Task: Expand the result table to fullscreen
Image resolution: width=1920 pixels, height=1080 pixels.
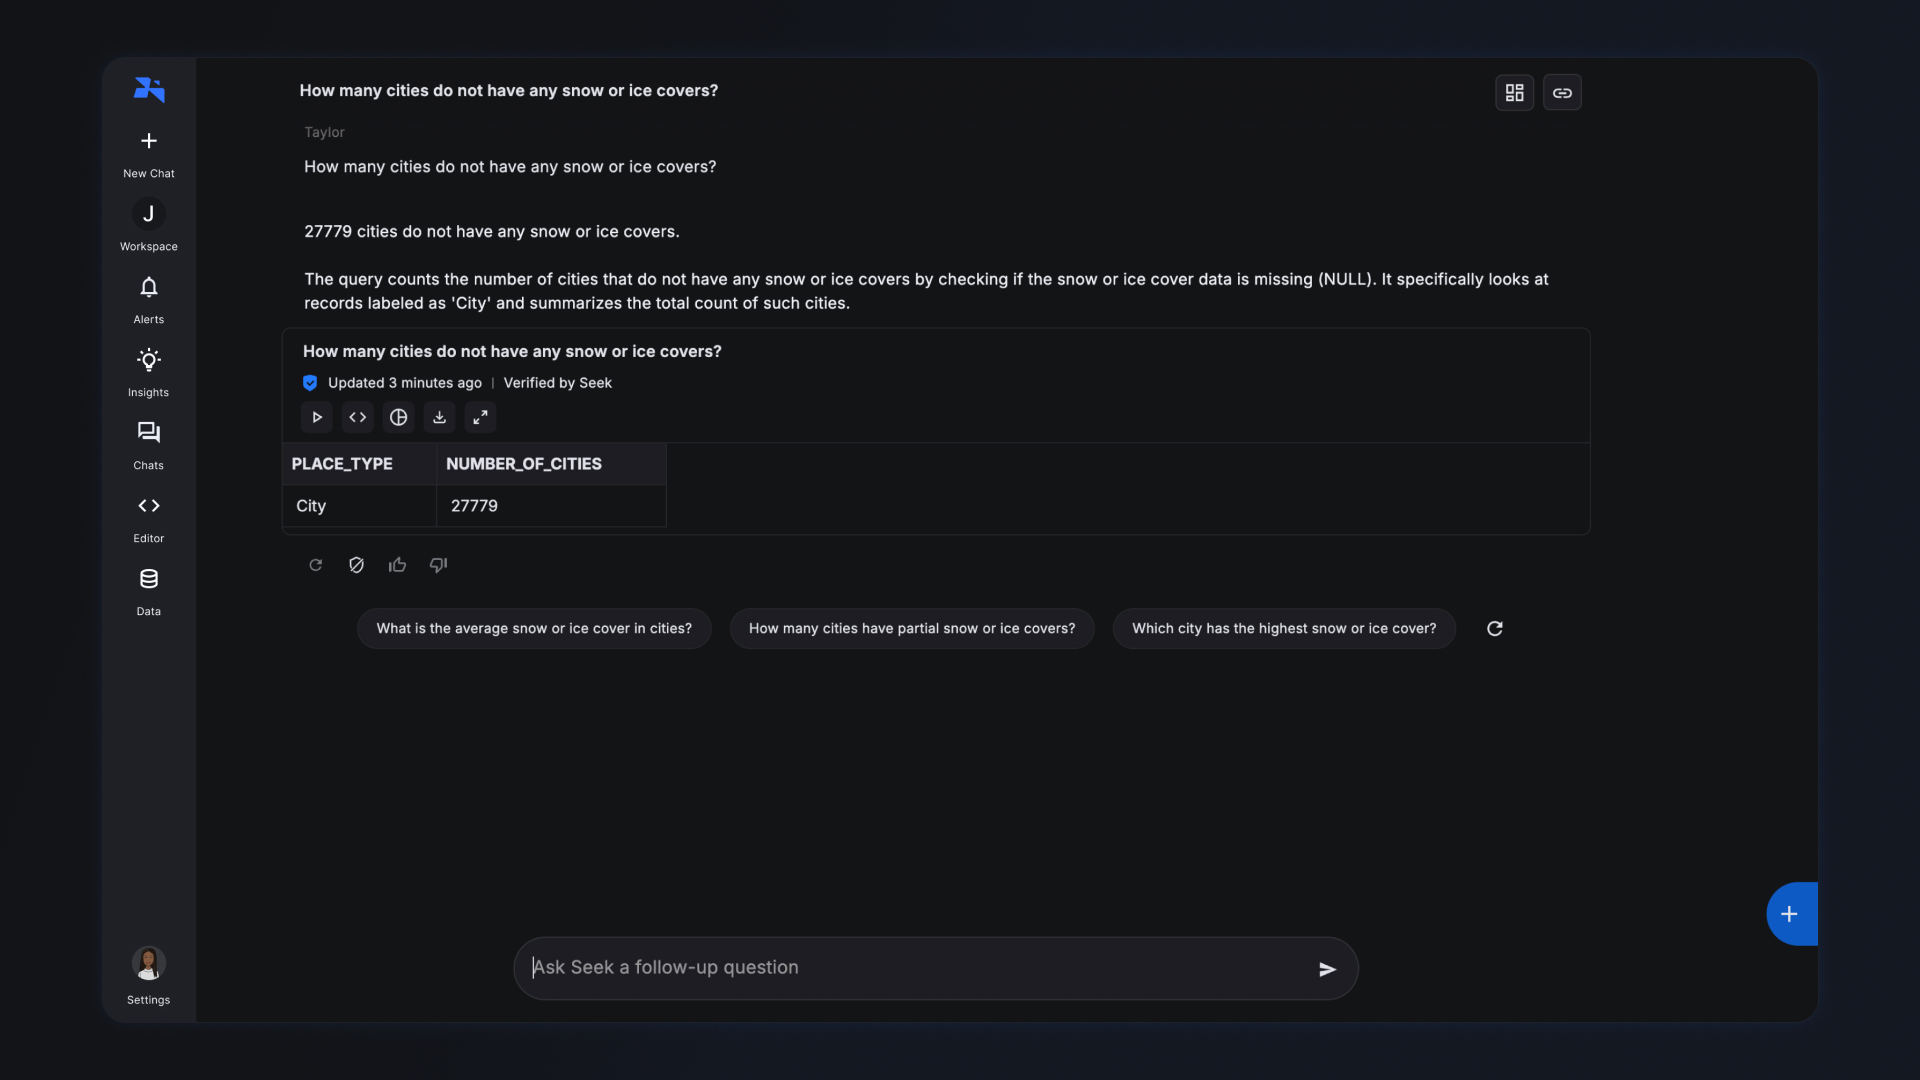Action: click(x=481, y=418)
